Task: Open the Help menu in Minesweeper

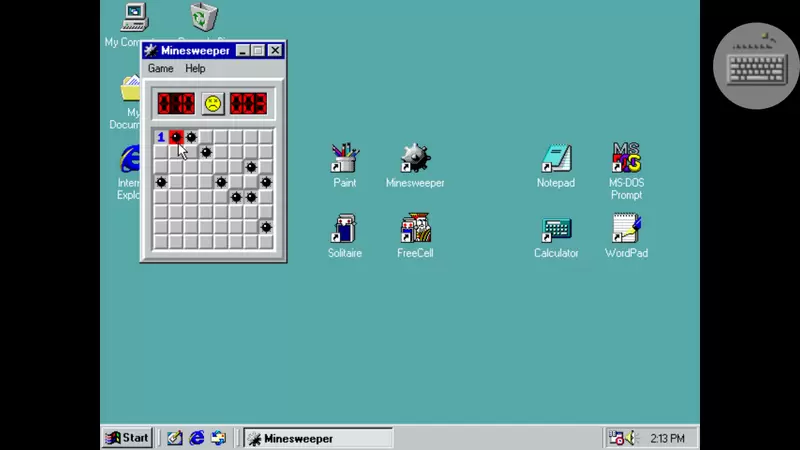Action: (195, 69)
